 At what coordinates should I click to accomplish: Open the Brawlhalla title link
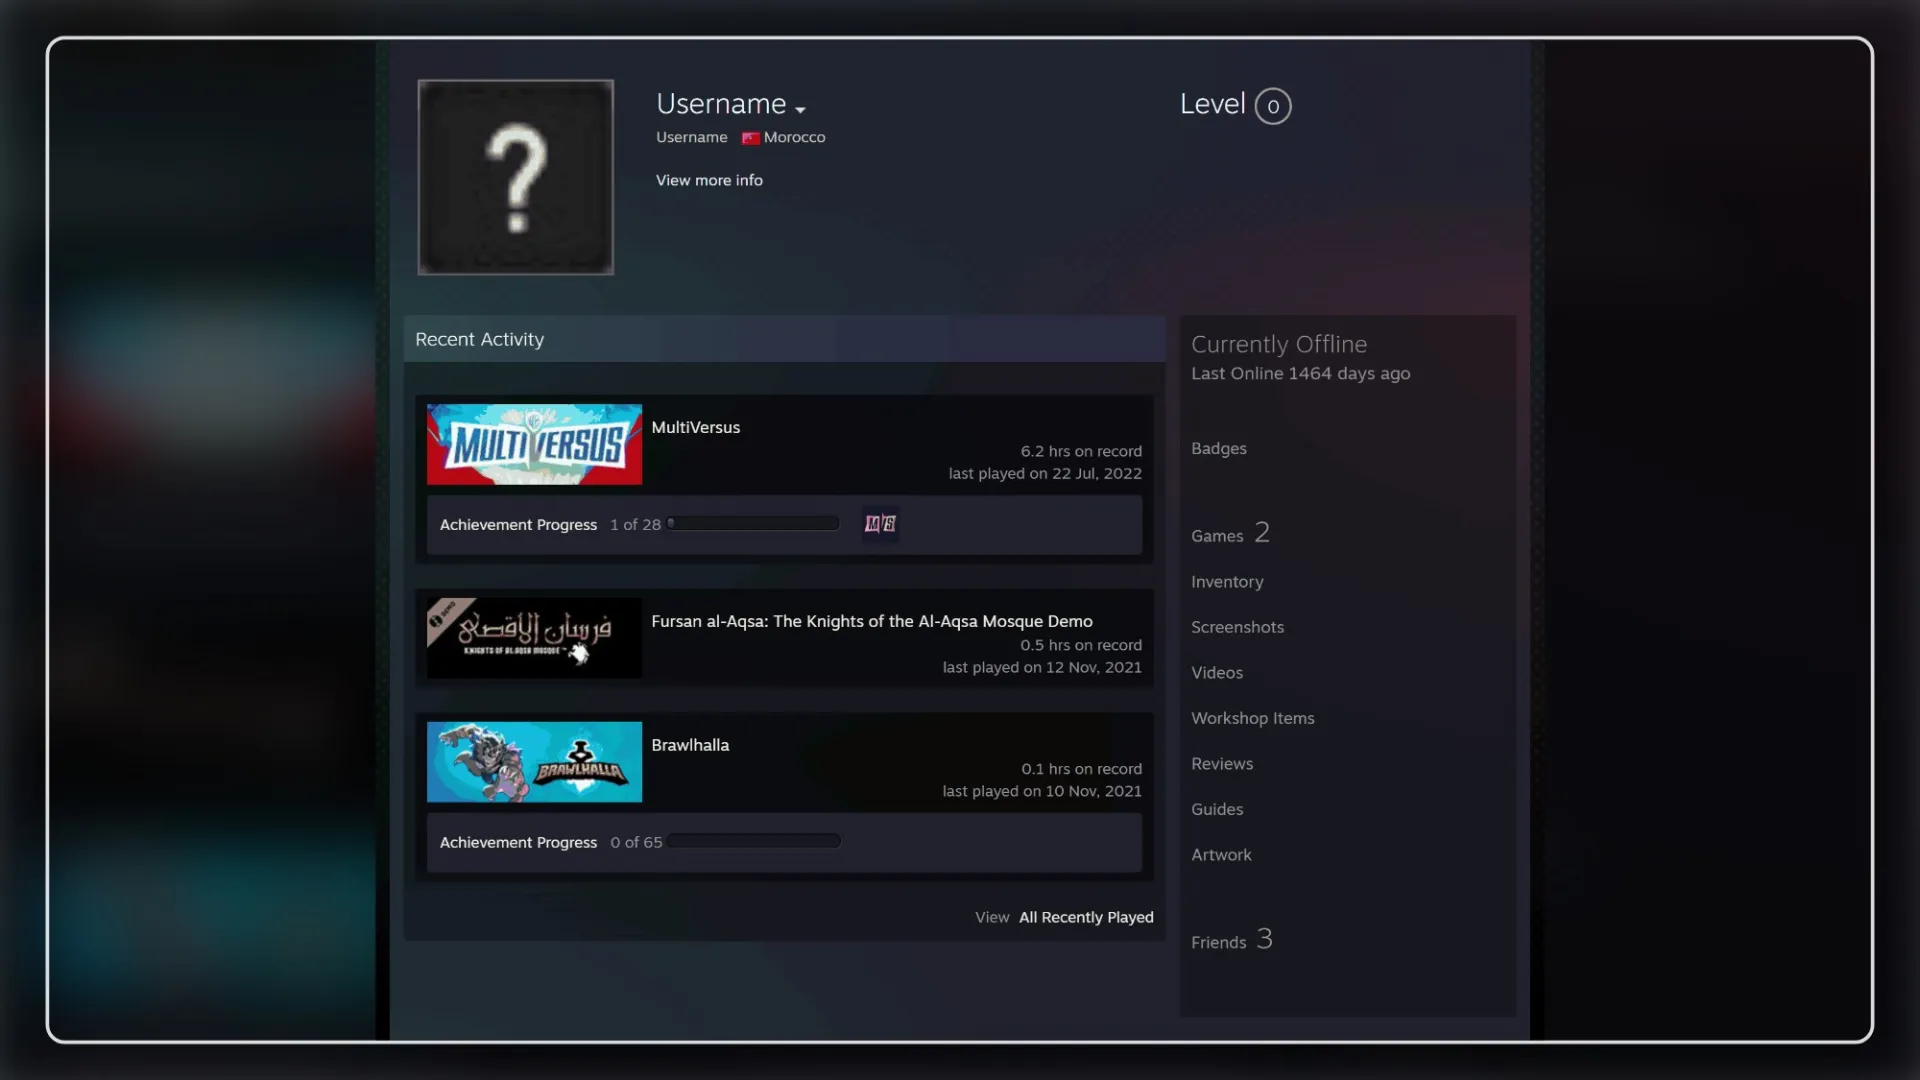coord(690,745)
